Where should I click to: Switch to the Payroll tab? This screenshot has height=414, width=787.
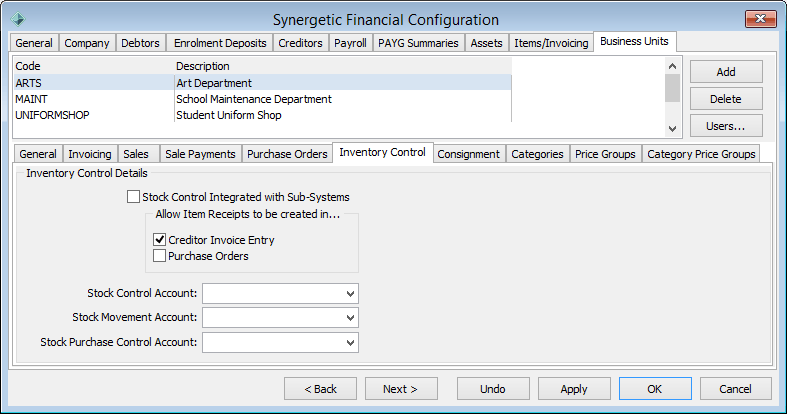click(350, 43)
